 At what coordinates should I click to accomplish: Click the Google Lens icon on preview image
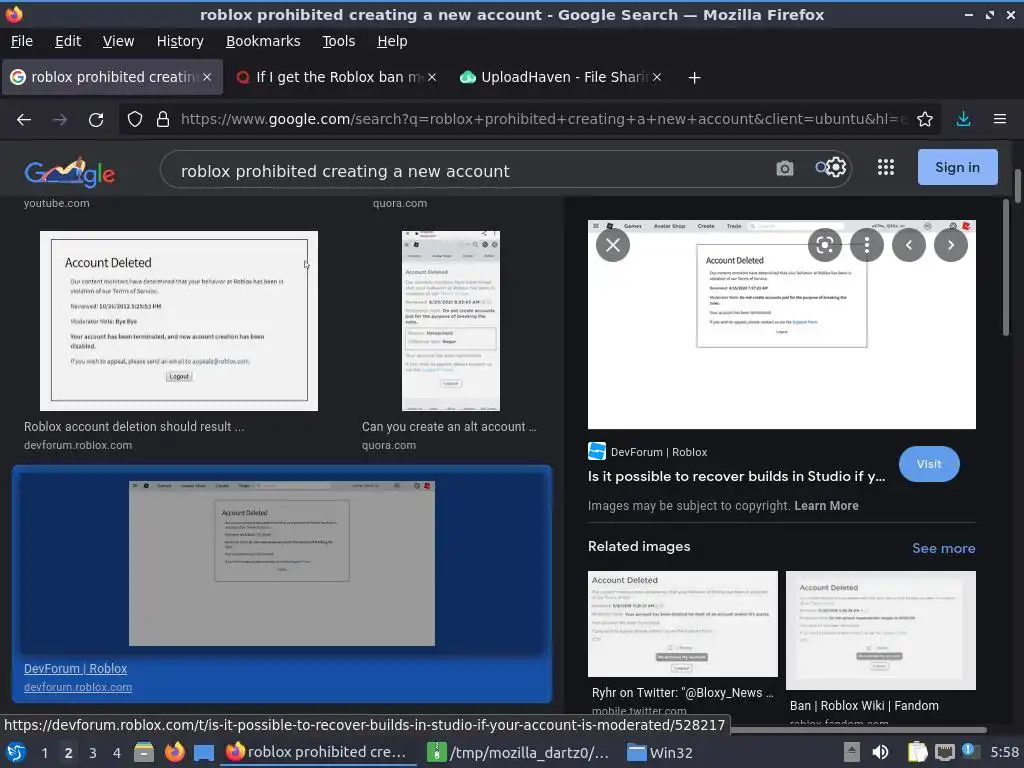(824, 245)
